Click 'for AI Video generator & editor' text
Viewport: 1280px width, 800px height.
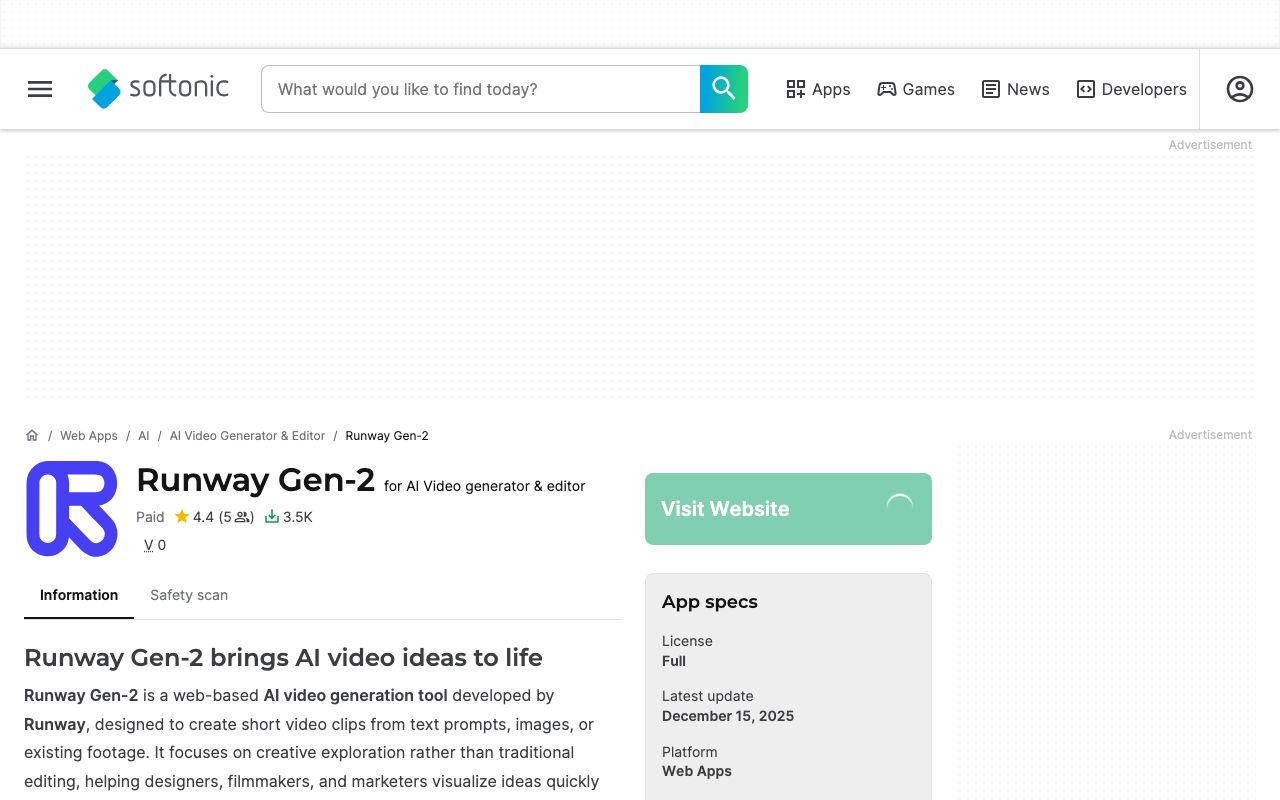[485, 486]
